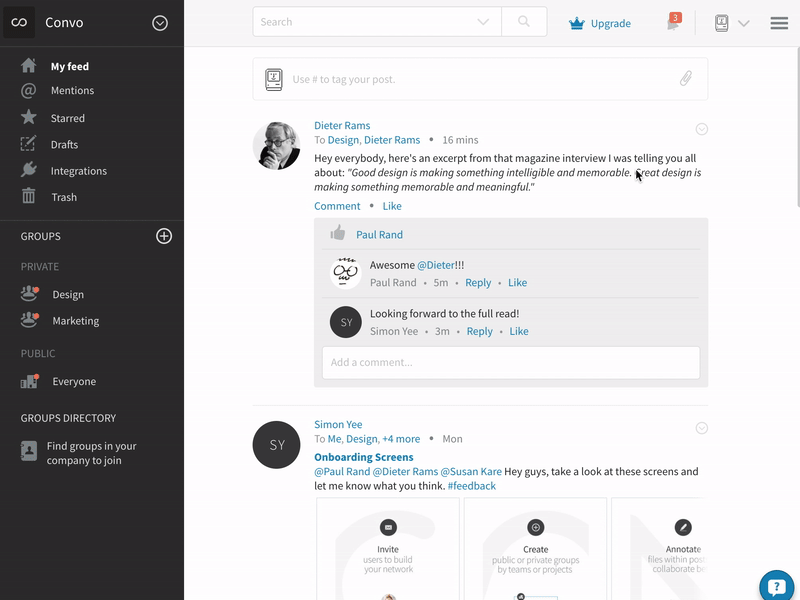This screenshot has height=600, width=800.
Task: Select Drafts in sidebar
Action: click(x=64, y=144)
